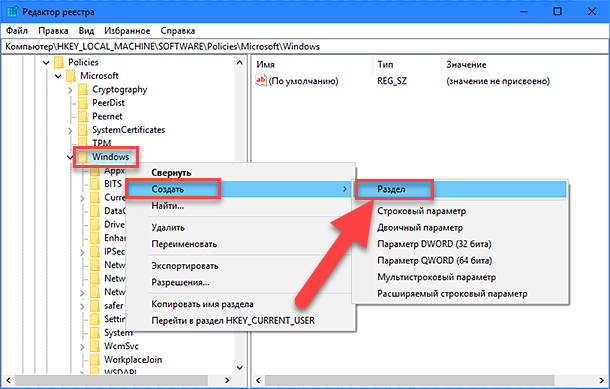The height and width of the screenshot is (389, 610).
Task: Click the BITS folder icon
Action: point(95,184)
